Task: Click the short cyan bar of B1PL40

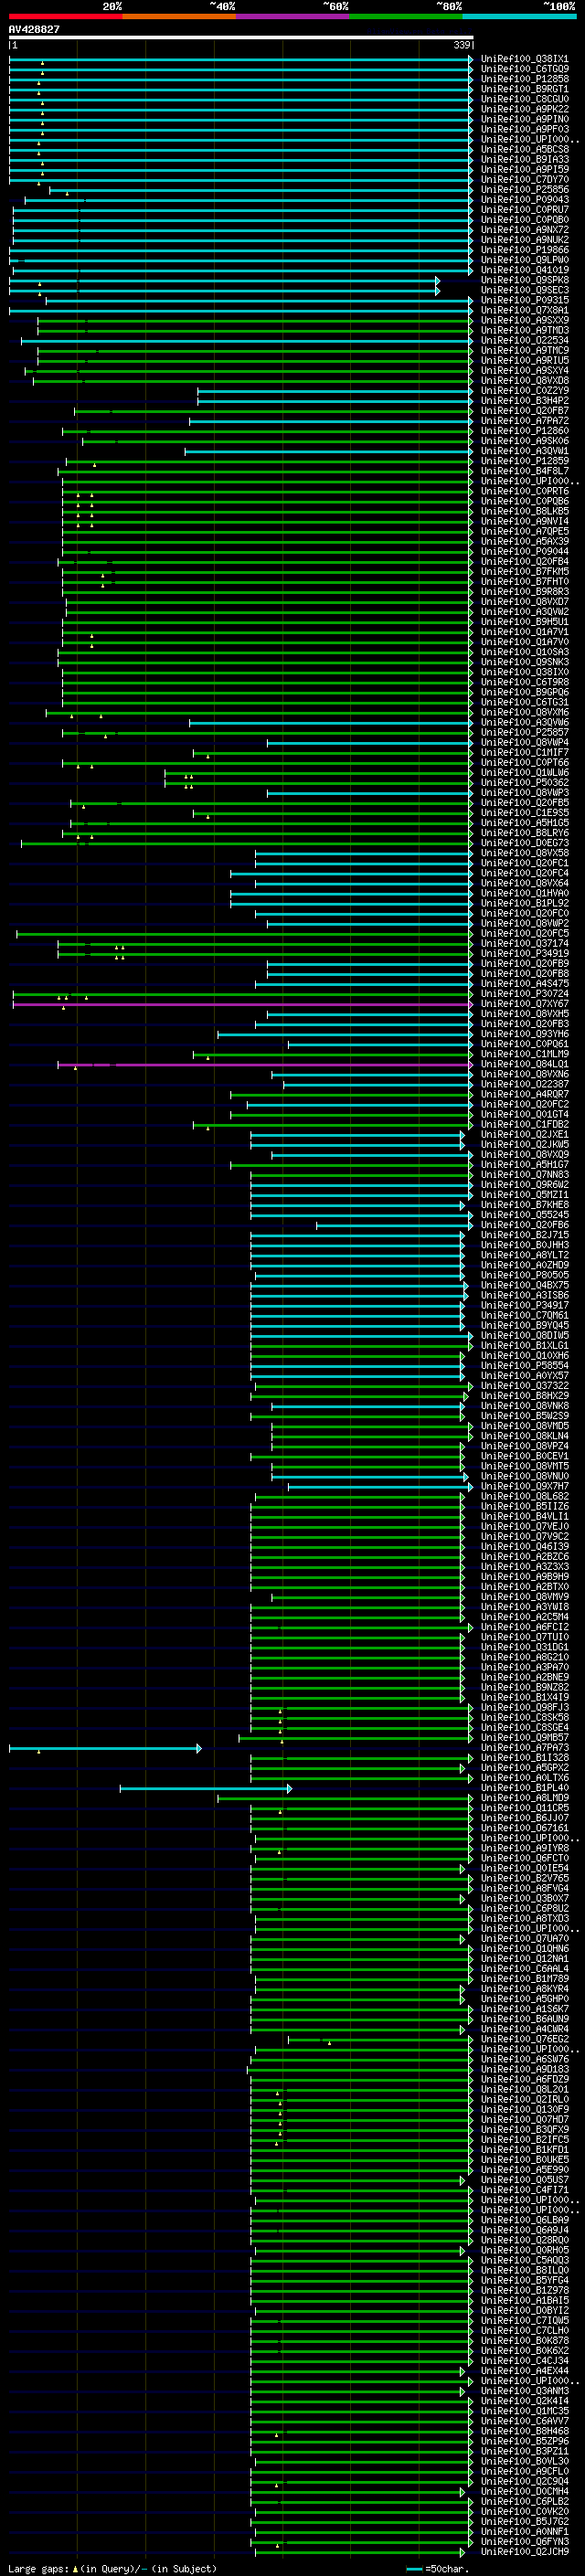Action: point(206,1788)
